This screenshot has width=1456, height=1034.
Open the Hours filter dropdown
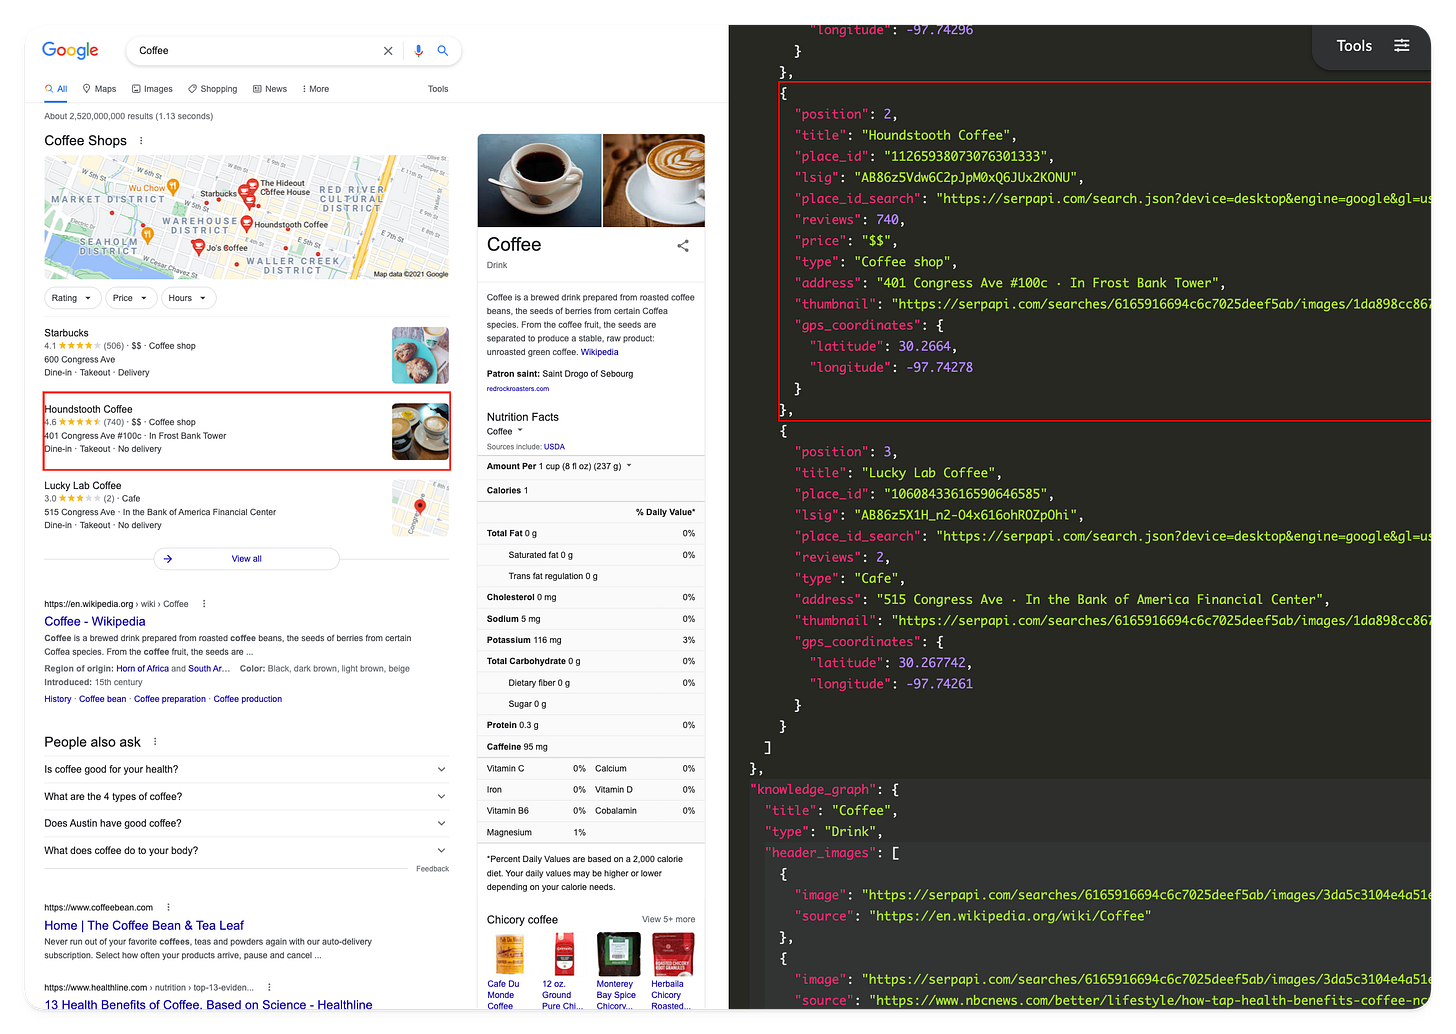click(187, 298)
